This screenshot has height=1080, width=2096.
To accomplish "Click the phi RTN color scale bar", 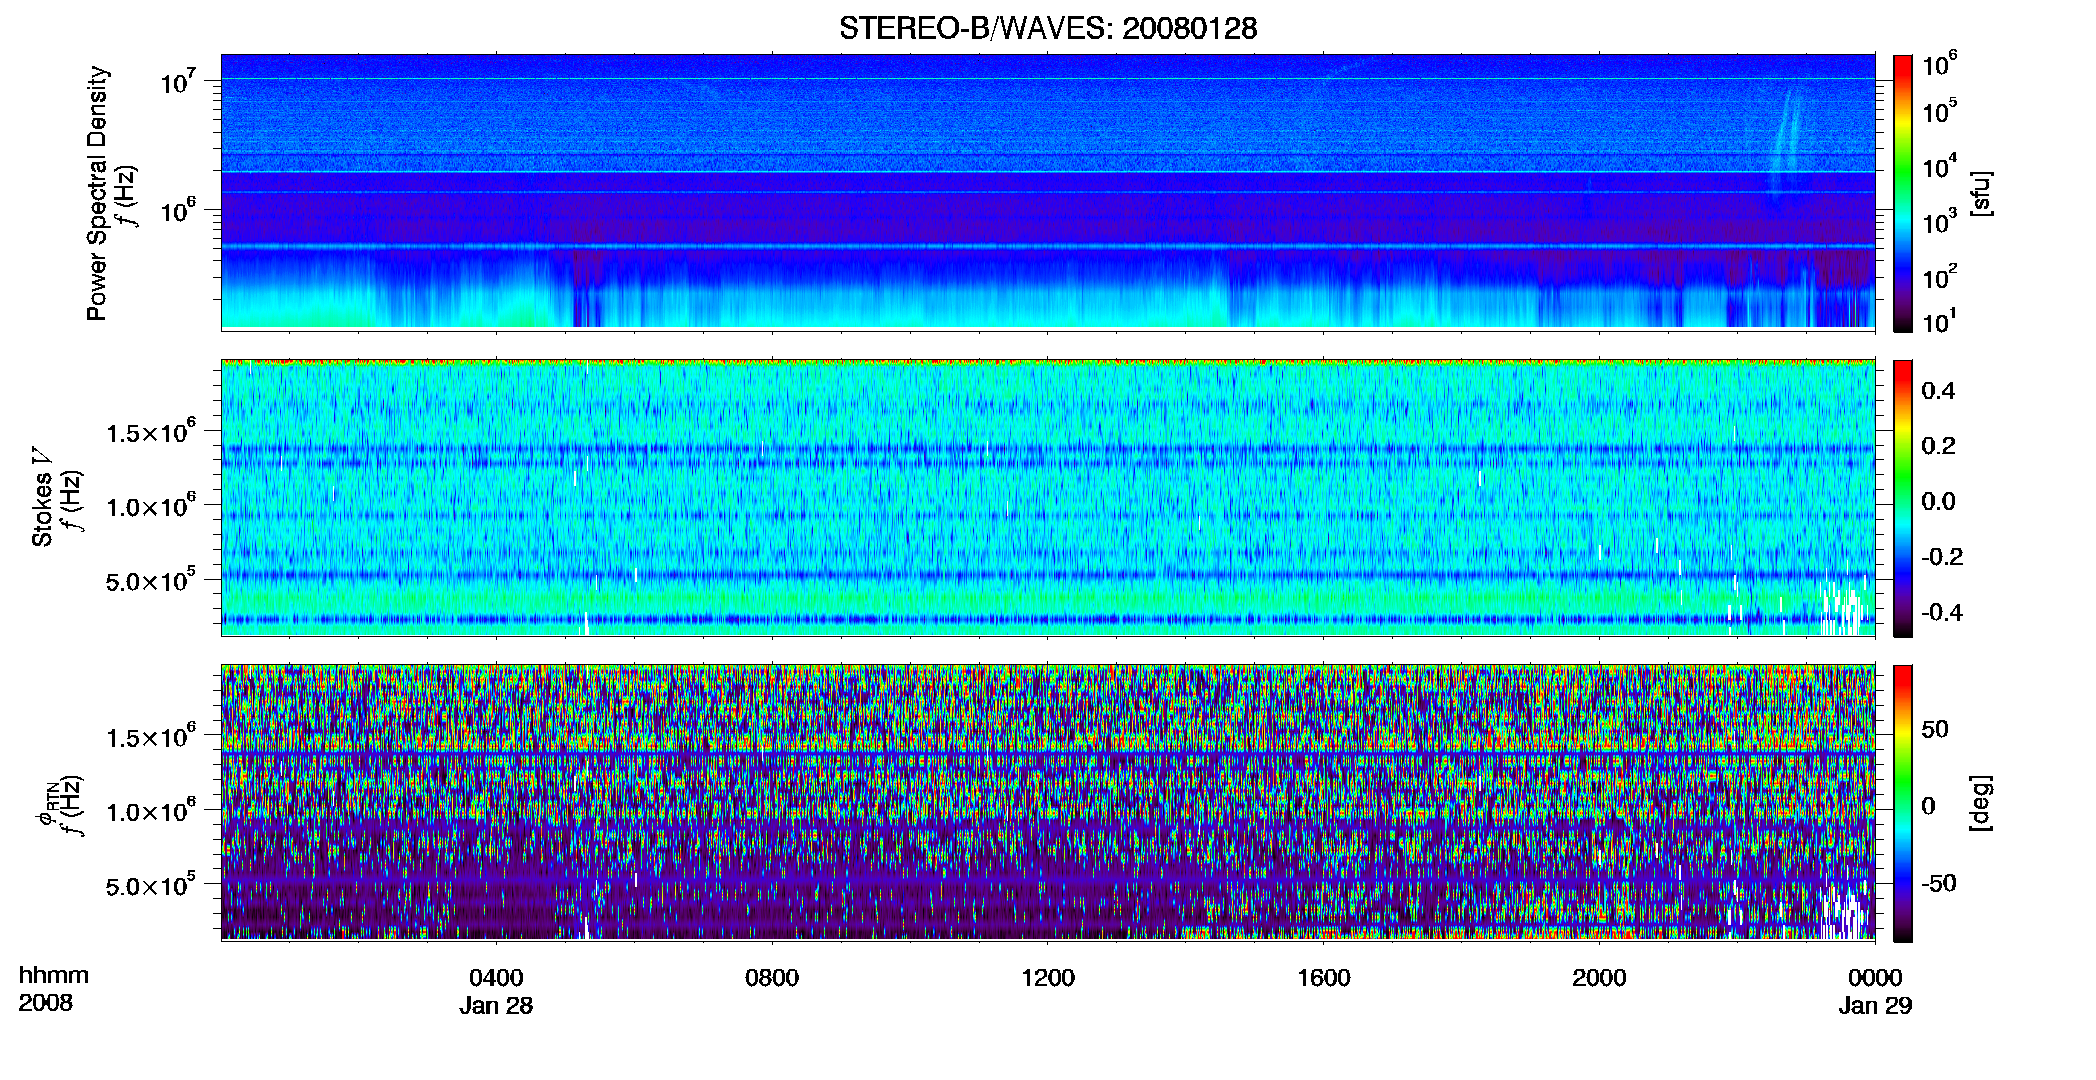I will pos(1903,803).
